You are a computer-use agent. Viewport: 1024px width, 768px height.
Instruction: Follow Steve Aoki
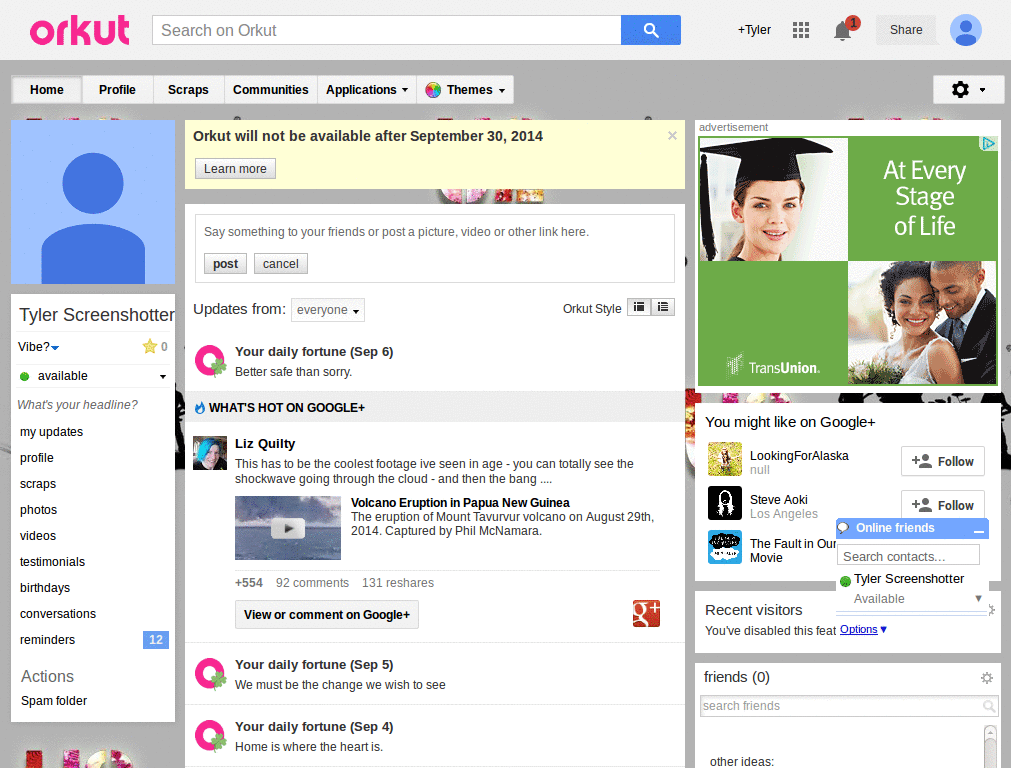[x=942, y=505]
